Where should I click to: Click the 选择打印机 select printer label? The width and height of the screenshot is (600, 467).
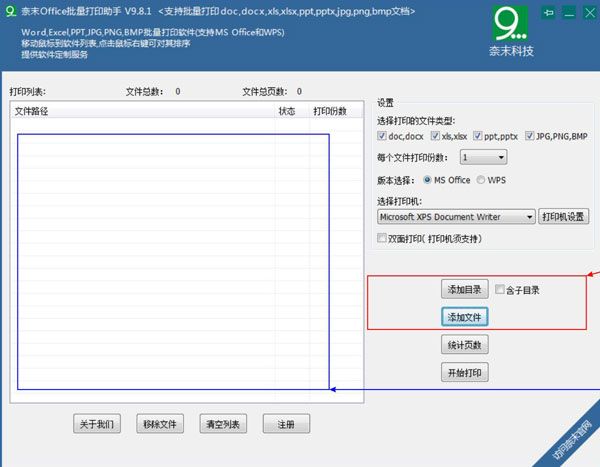pos(399,201)
